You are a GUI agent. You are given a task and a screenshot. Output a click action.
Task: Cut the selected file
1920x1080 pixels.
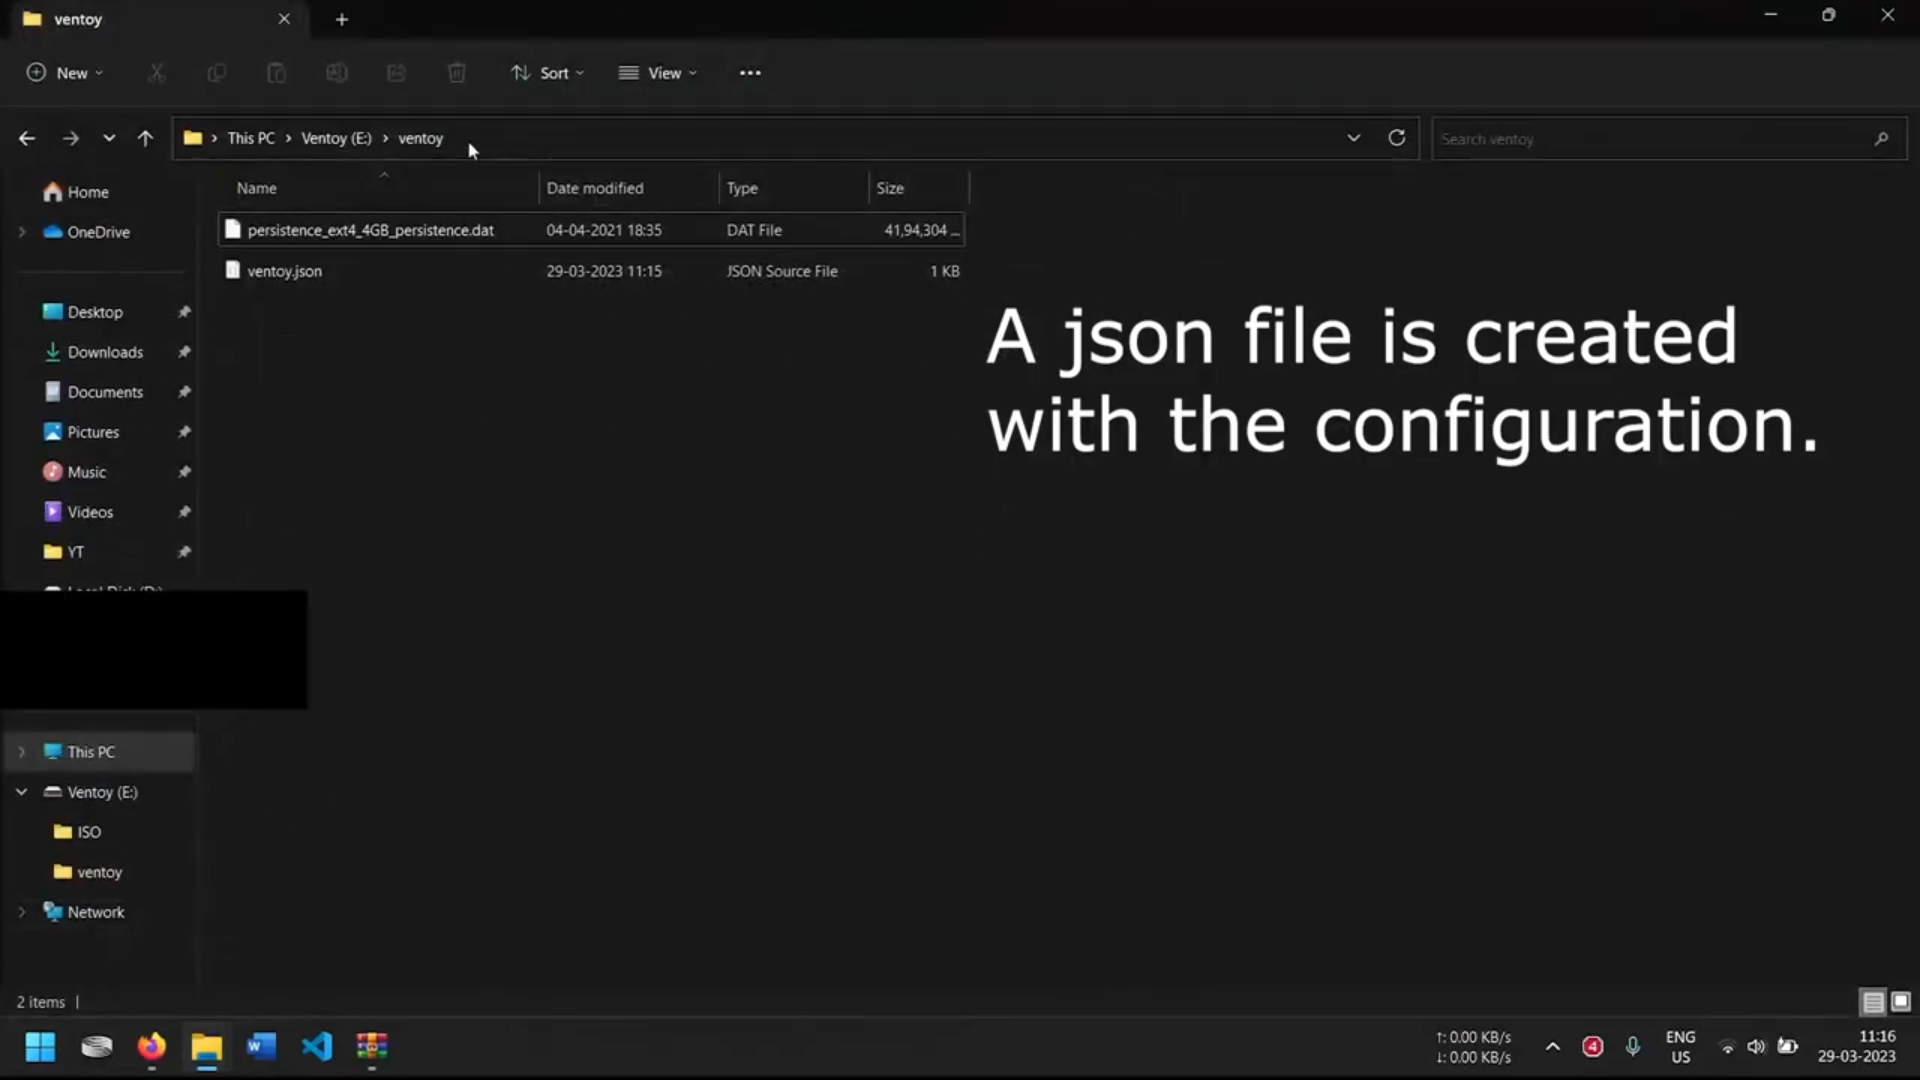click(156, 72)
